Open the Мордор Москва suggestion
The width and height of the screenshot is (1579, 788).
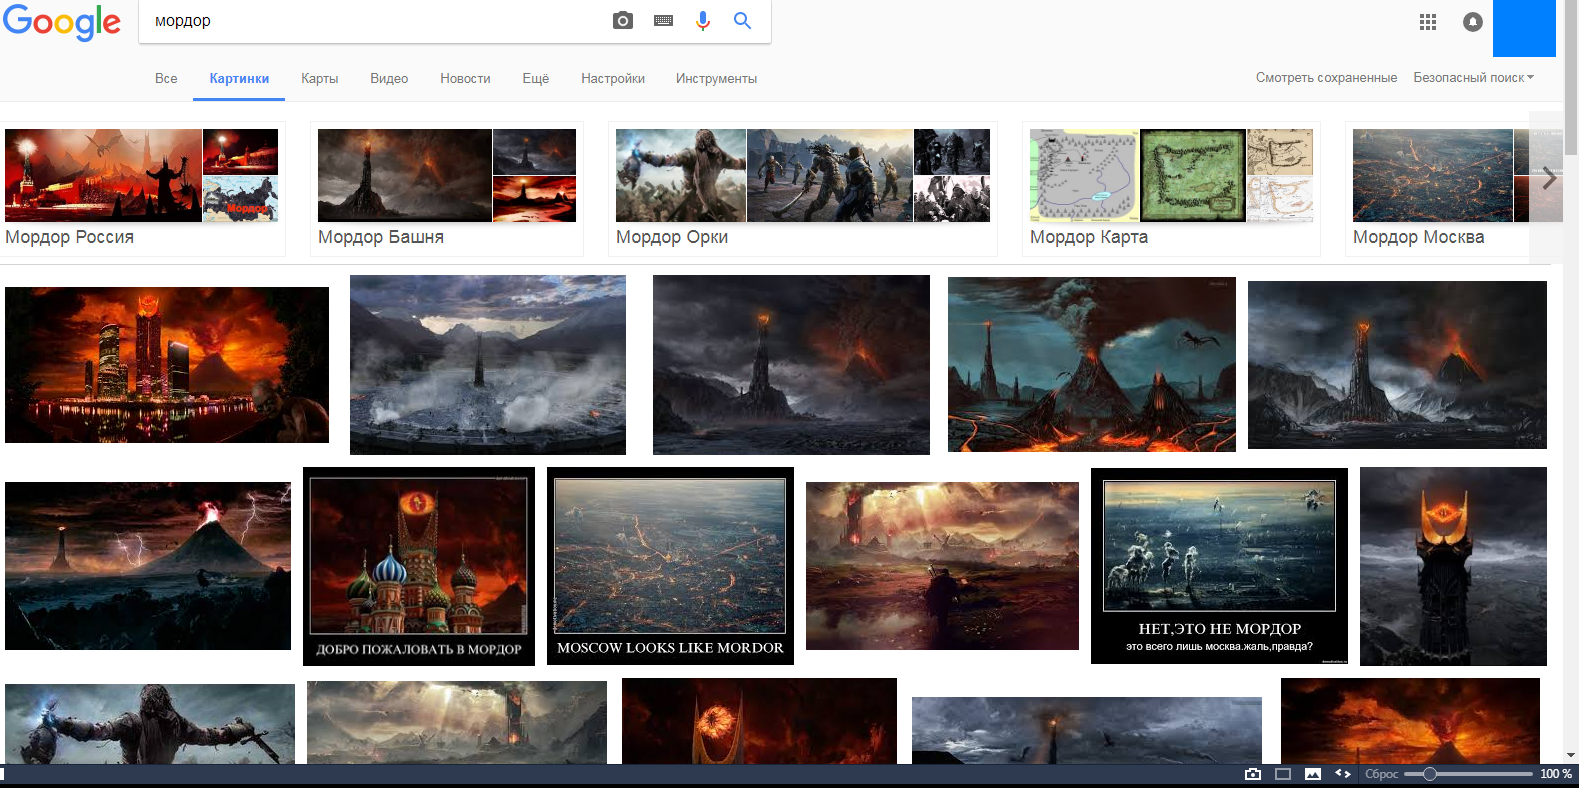click(1437, 188)
